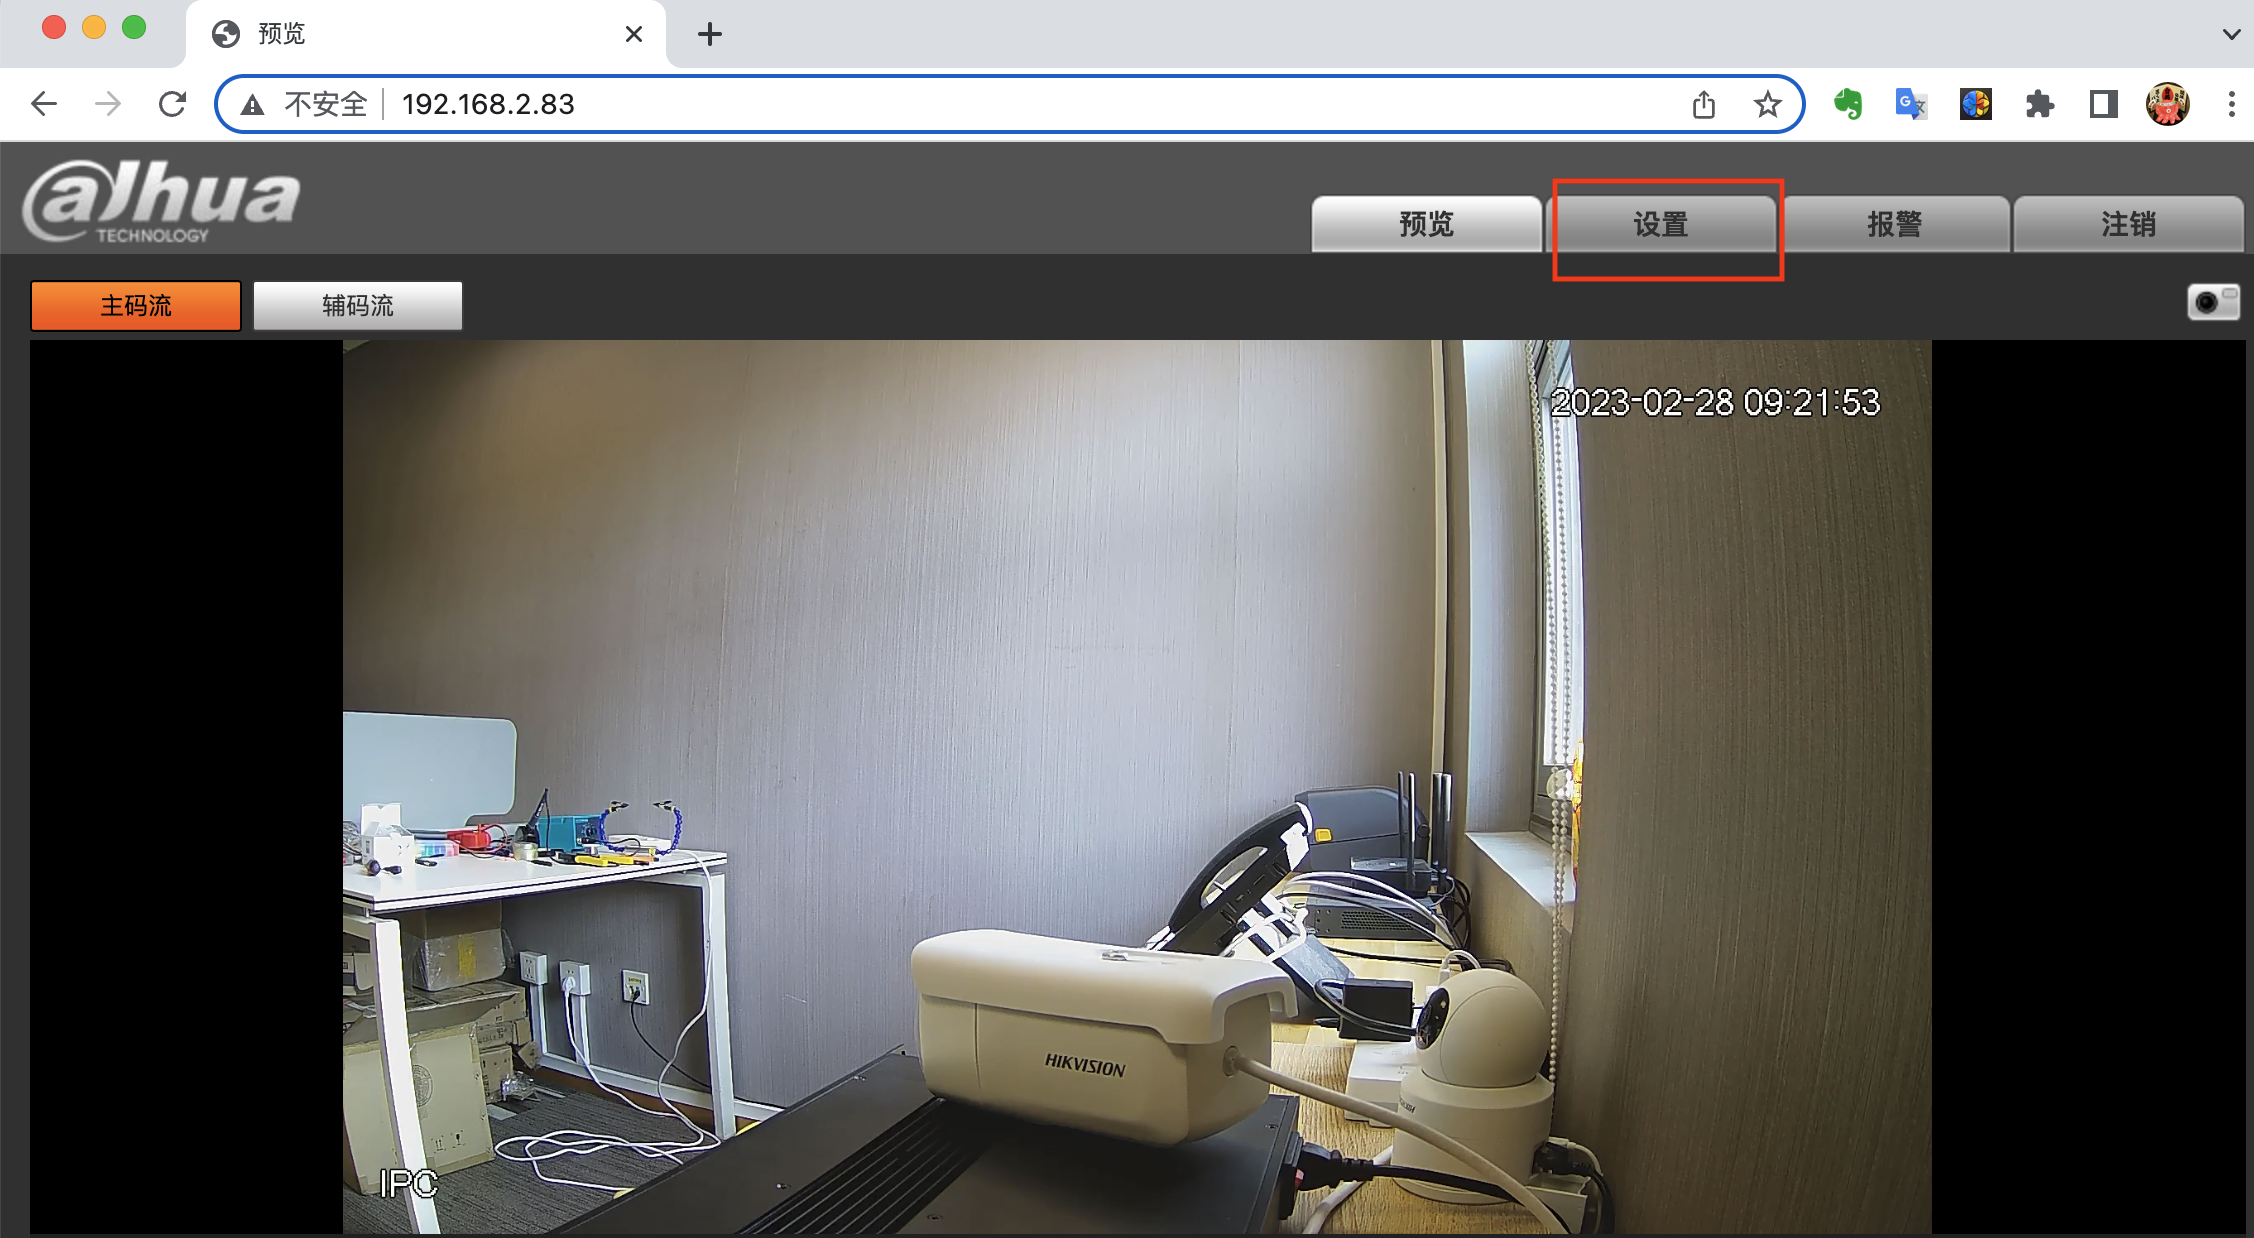Open Chrome three-dot menu

(2231, 104)
